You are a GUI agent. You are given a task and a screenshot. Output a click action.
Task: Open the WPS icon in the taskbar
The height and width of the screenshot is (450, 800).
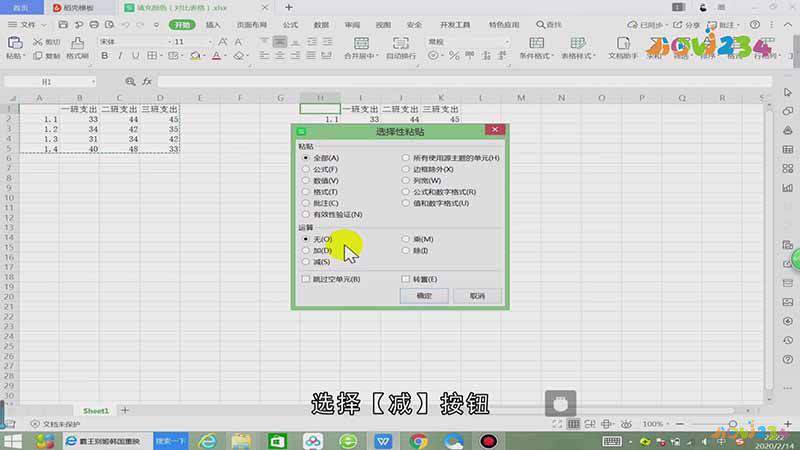[x=383, y=441]
